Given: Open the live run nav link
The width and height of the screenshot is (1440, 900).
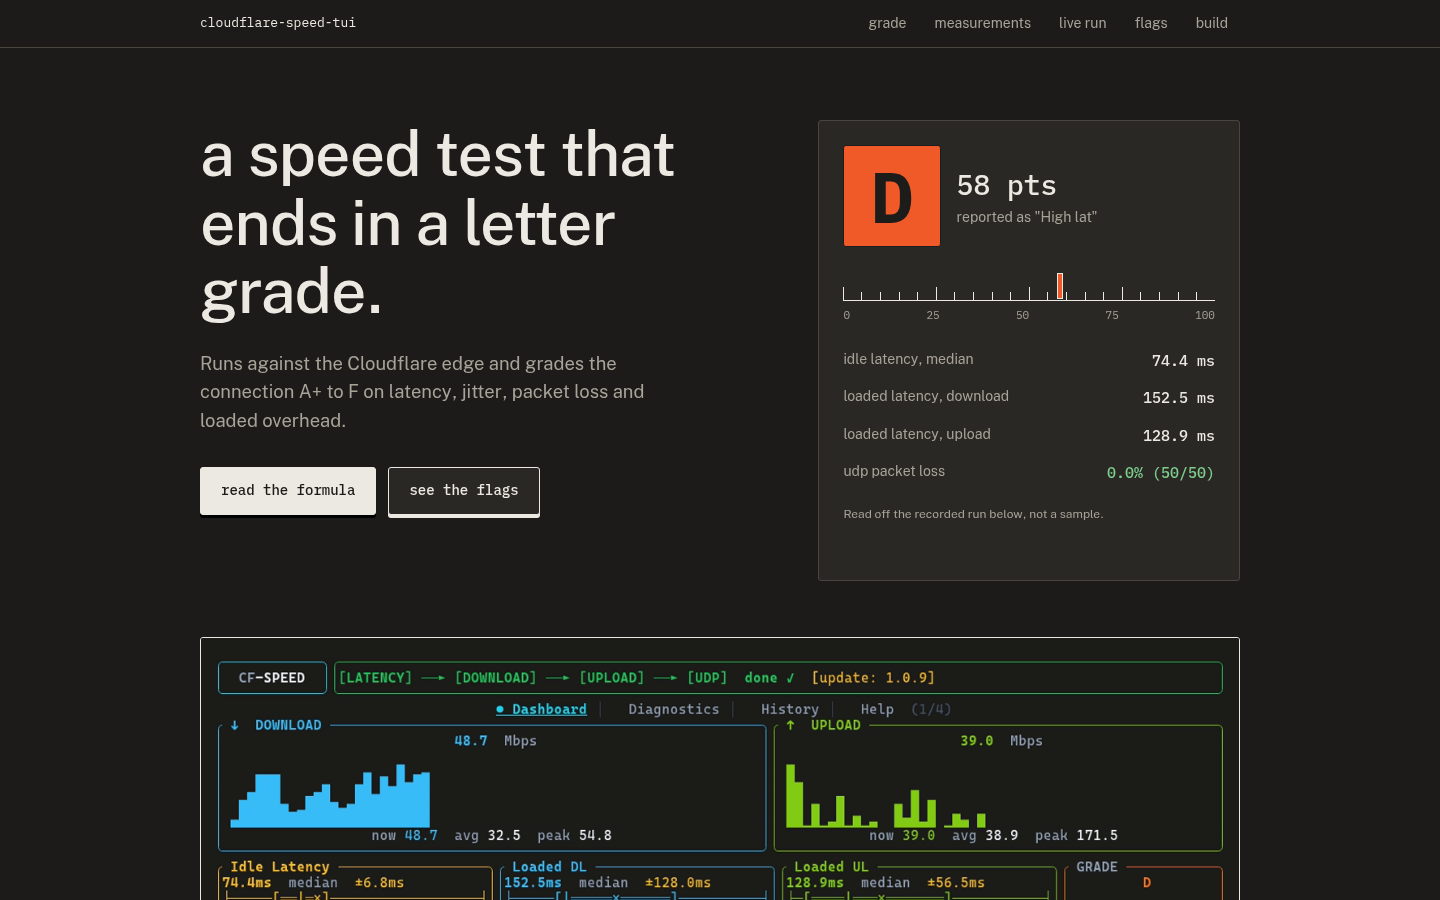Looking at the screenshot, I should tap(1083, 23).
